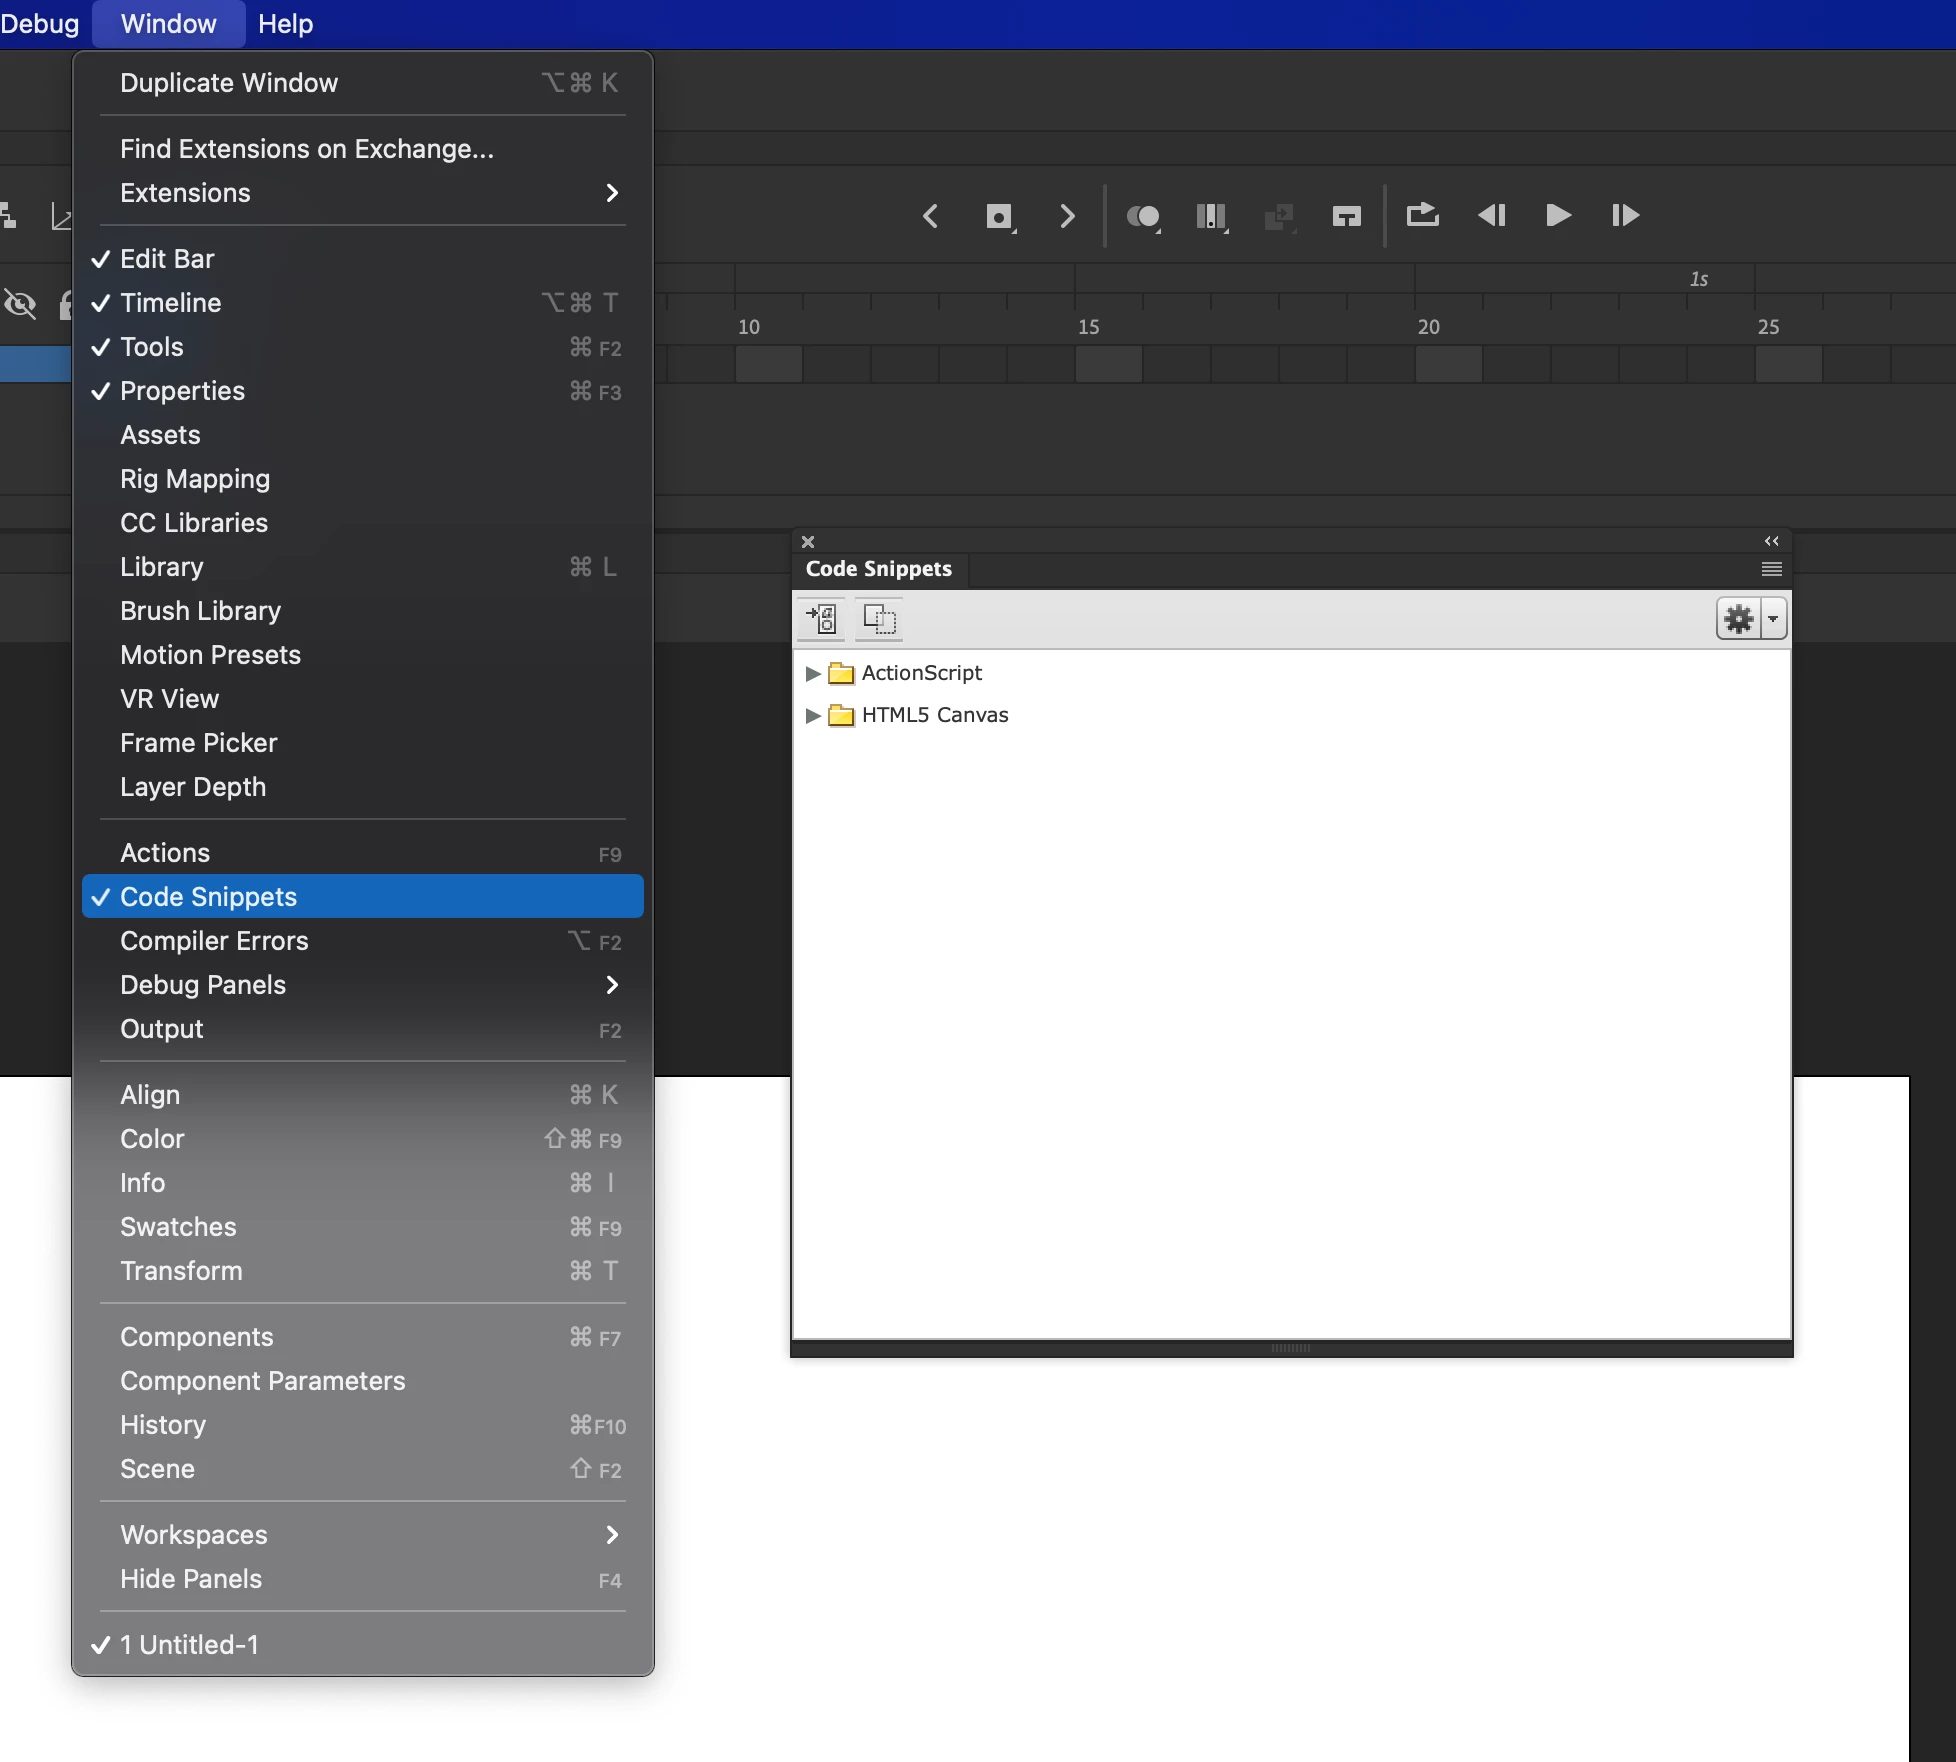Viewport: 1956px width, 1762px height.
Task: Uncheck the Timeline panel menu item
Action: 171,303
